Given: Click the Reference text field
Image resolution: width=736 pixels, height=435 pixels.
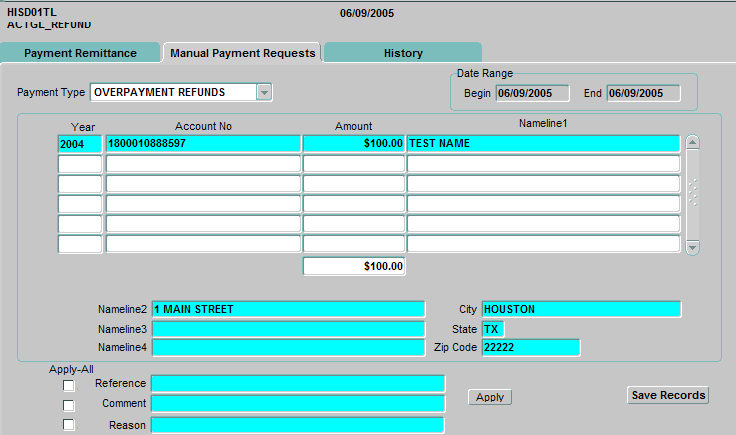Looking at the screenshot, I should click(x=297, y=384).
